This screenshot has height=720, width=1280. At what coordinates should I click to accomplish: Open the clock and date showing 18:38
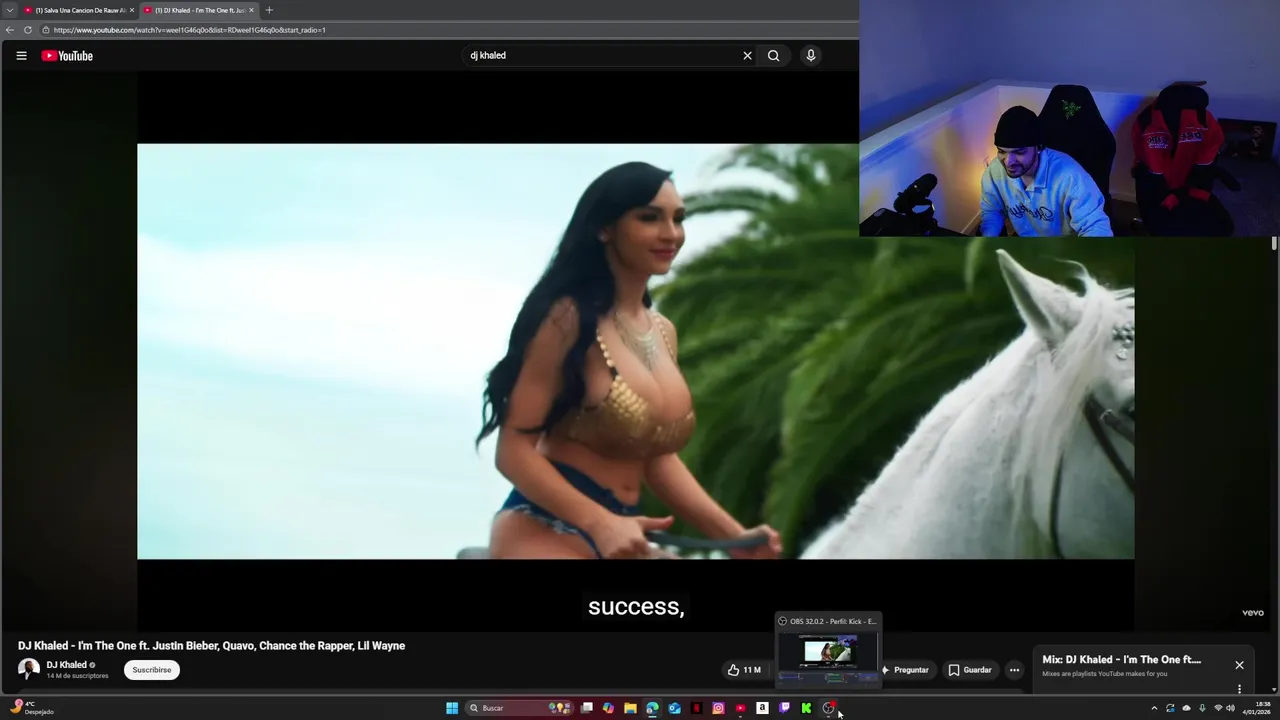point(1256,708)
